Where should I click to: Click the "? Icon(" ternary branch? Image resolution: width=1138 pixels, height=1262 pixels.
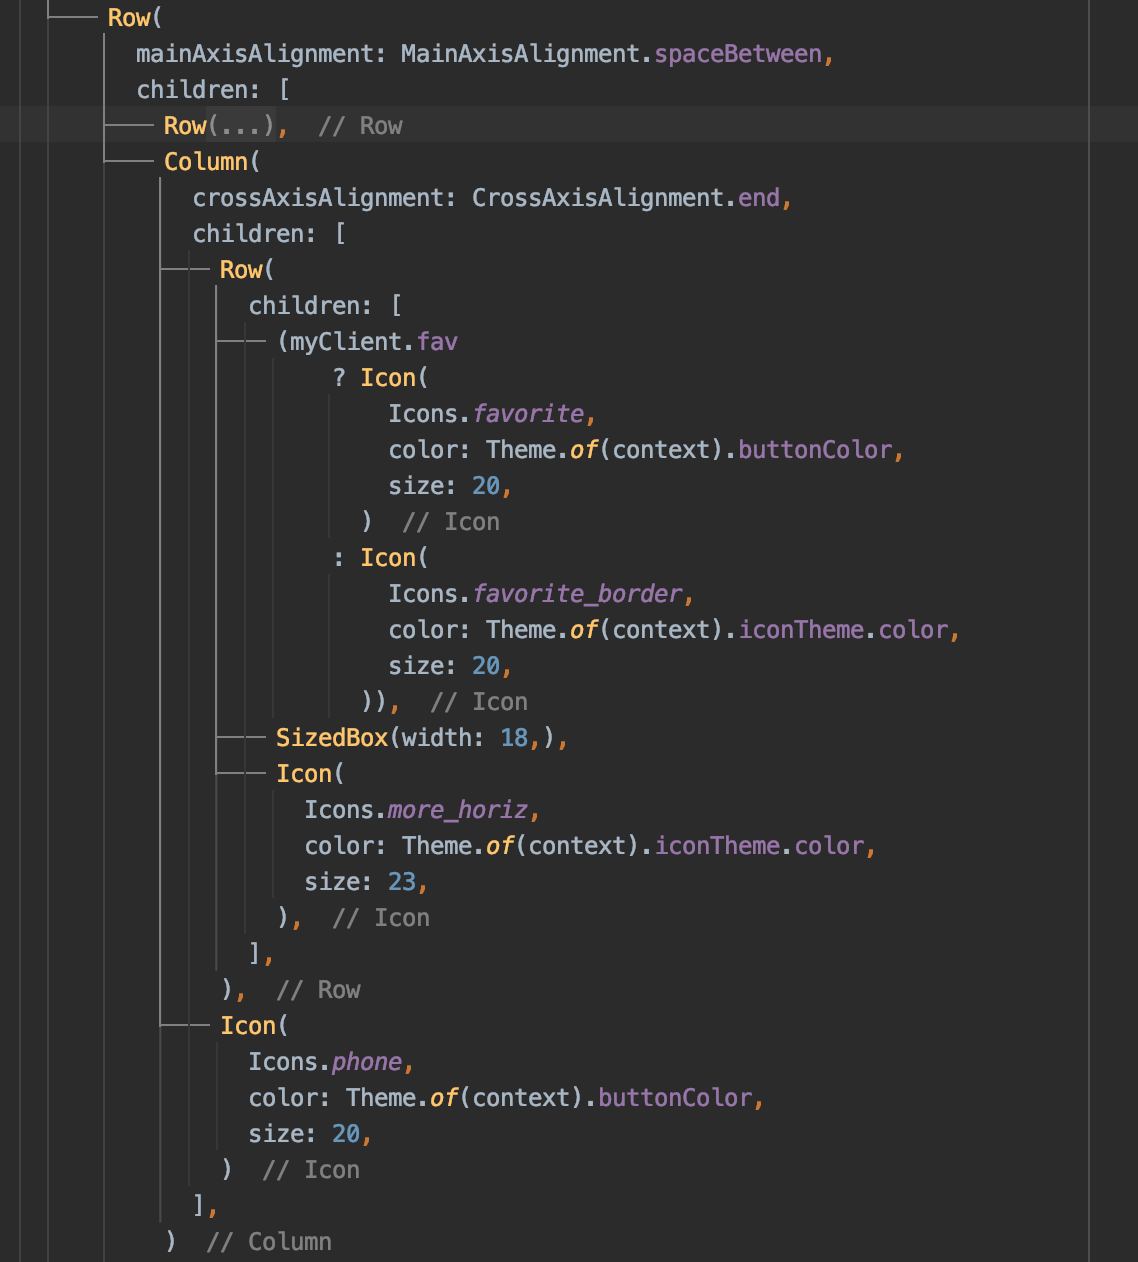tap(381, 378)
